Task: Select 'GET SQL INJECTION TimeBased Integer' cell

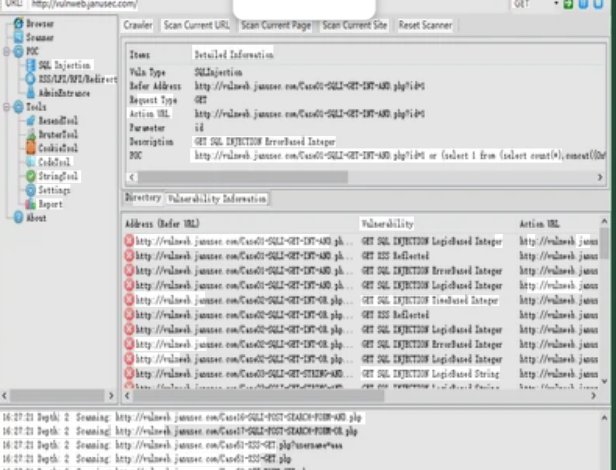Action: (x=430, y=300)
